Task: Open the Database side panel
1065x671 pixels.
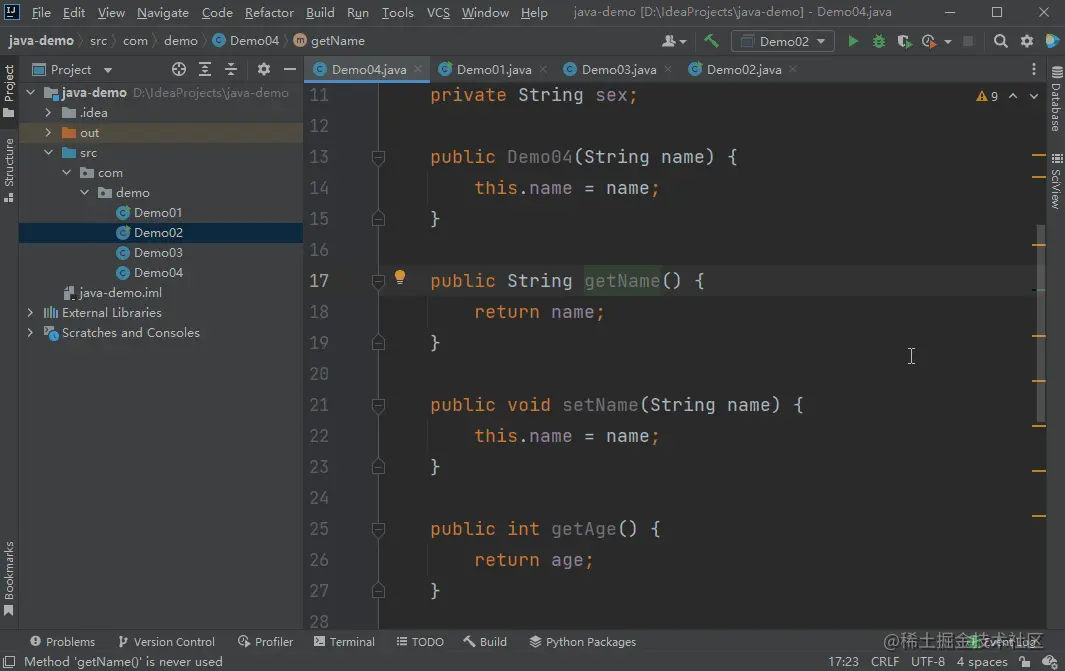Action: (1056, 99)
